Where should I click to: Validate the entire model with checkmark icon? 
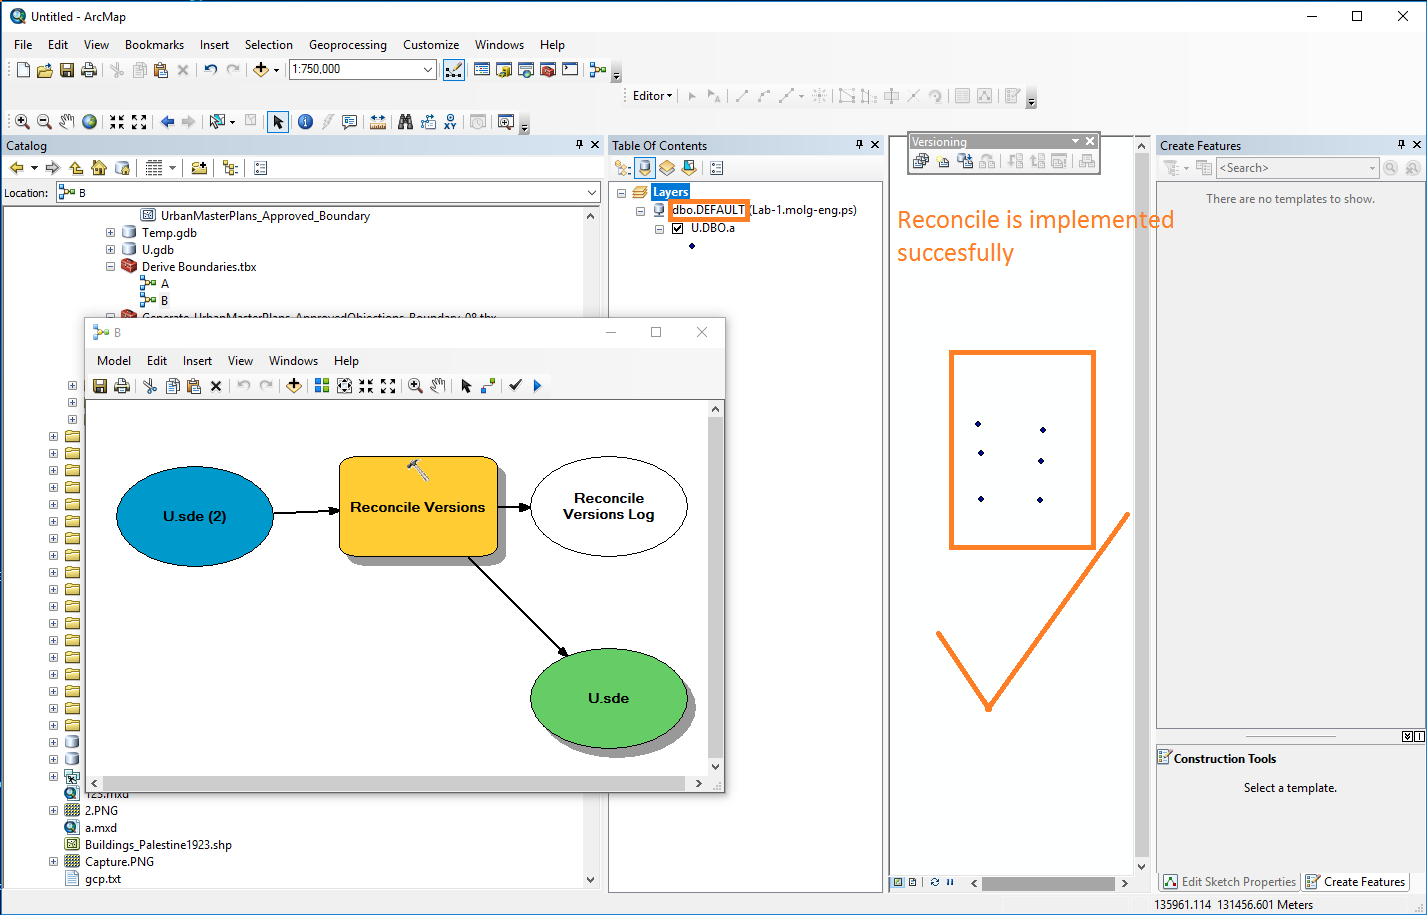point(515,386)
